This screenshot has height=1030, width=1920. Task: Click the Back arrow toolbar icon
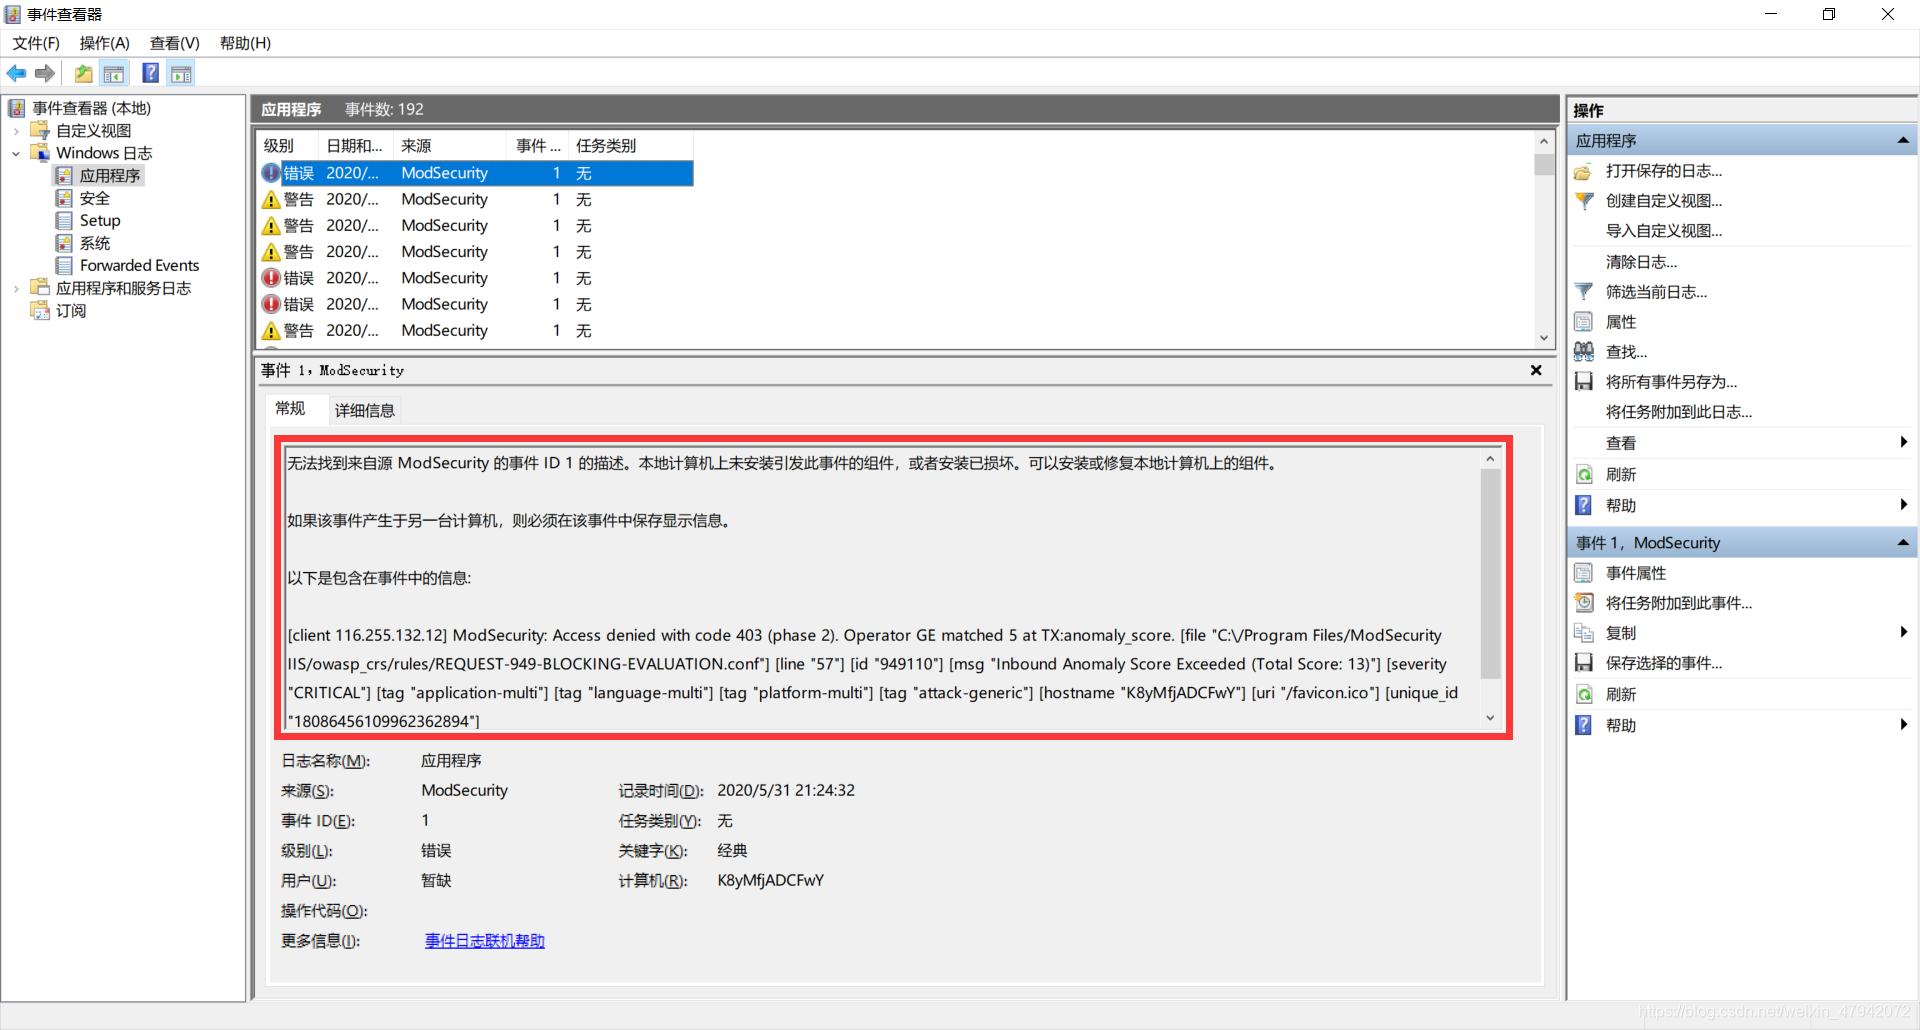point(16,73)
